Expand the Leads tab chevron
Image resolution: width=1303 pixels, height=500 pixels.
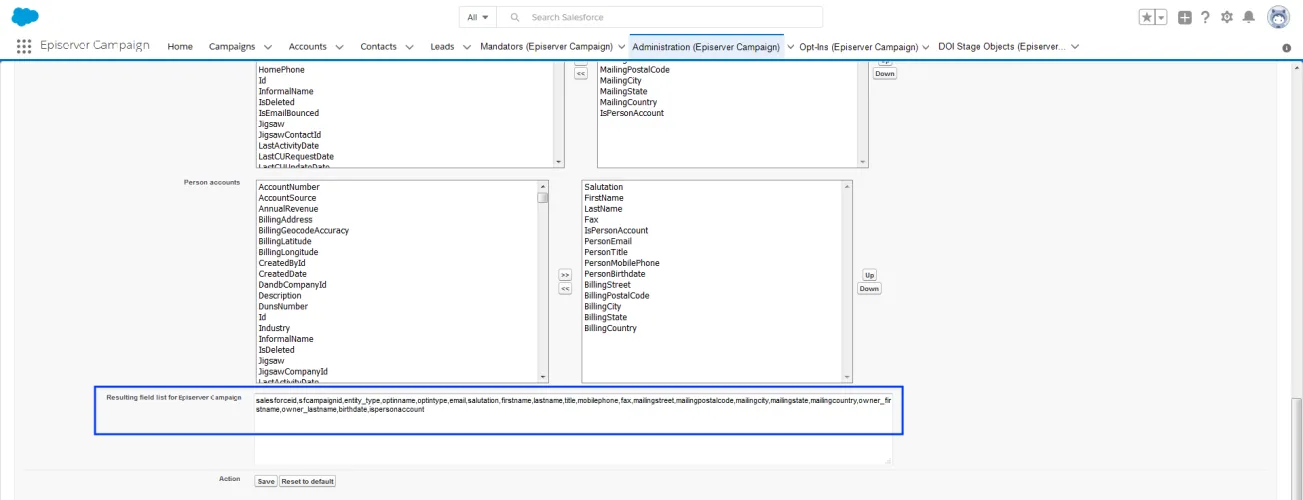(467, 47)
